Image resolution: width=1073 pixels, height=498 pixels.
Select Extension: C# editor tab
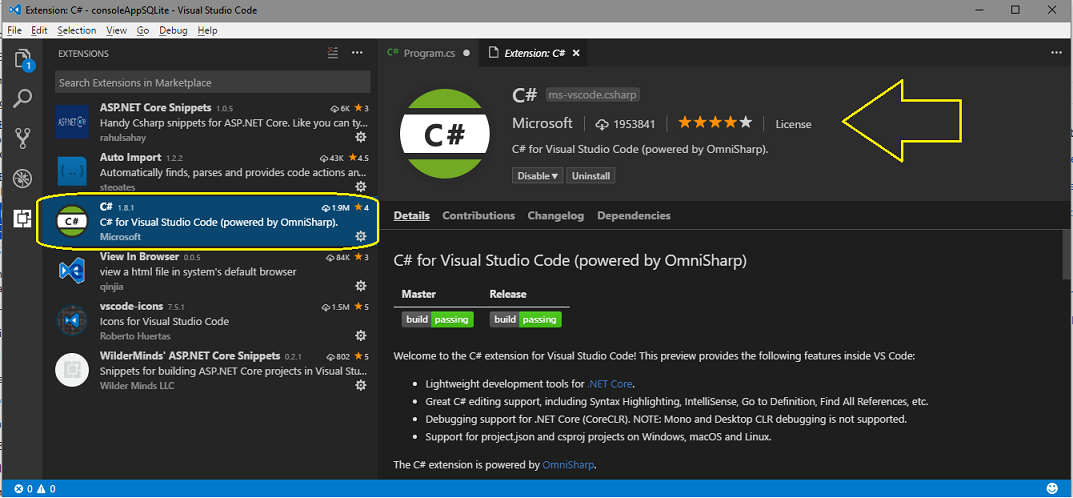[x=534, y=53]
